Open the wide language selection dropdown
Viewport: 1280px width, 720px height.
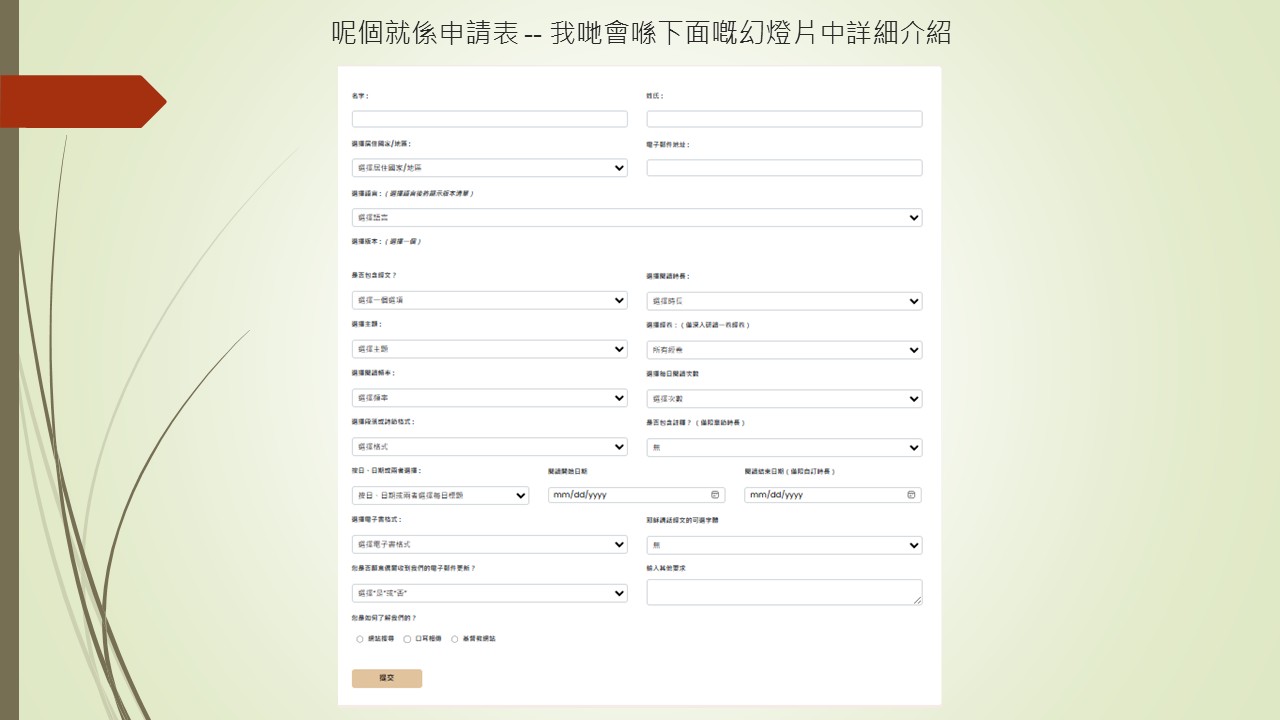pyautogui.click(x=636, y=218)
